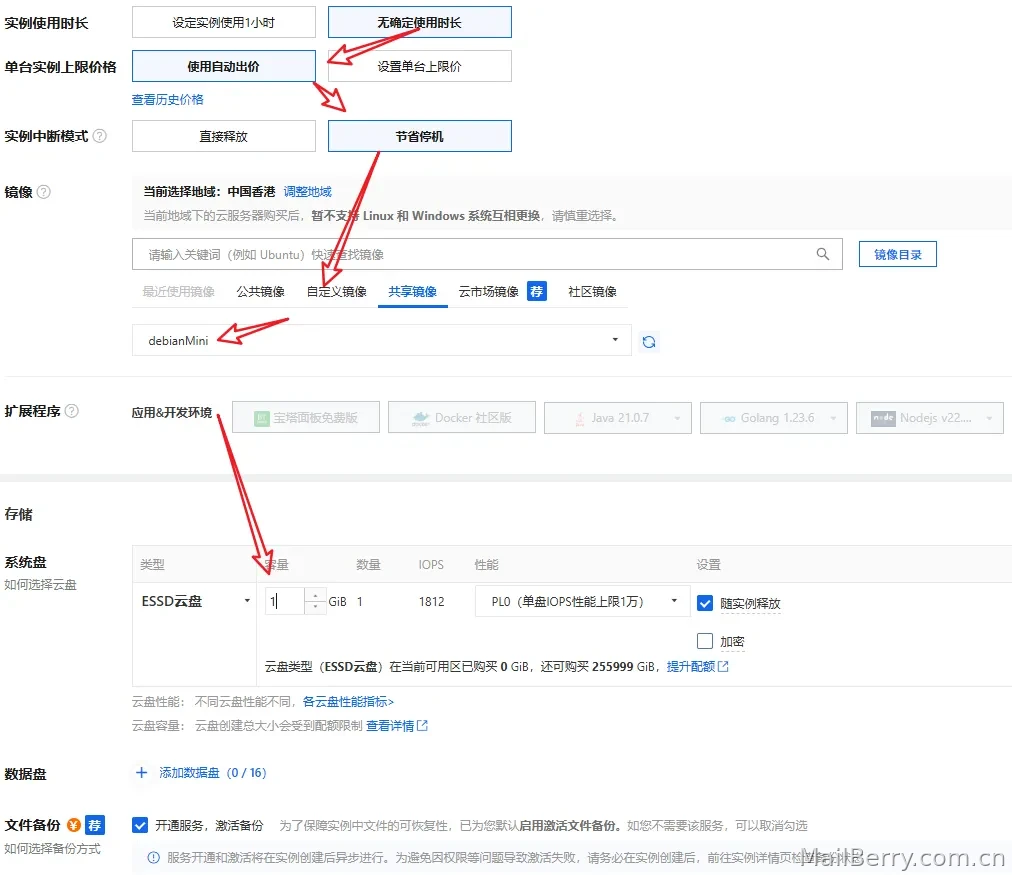Click external-link icon beside 查看详情
Viewport: 1012px width, 875px height.
(423, 725)
